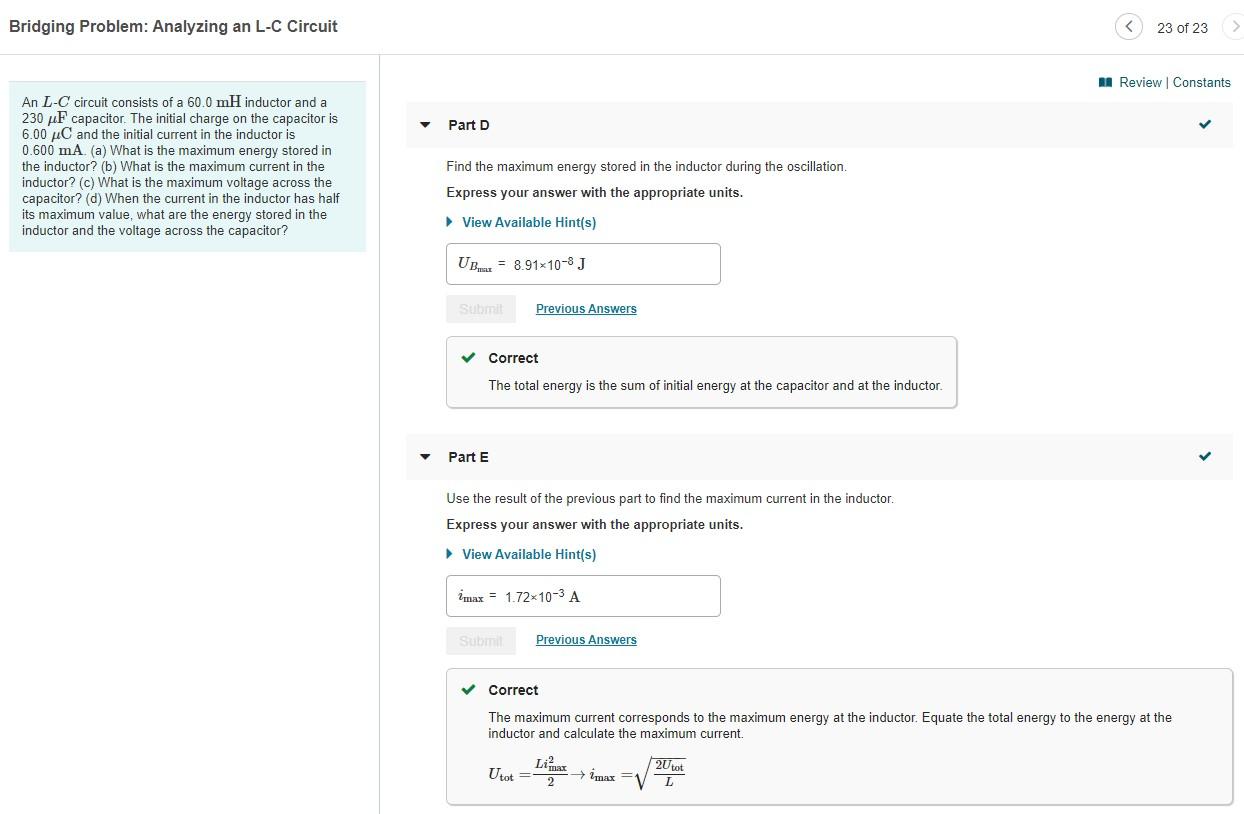Click the U_Bmax answer input field
The height and width of the screenshot is (814, 1244).
[583, 263]
